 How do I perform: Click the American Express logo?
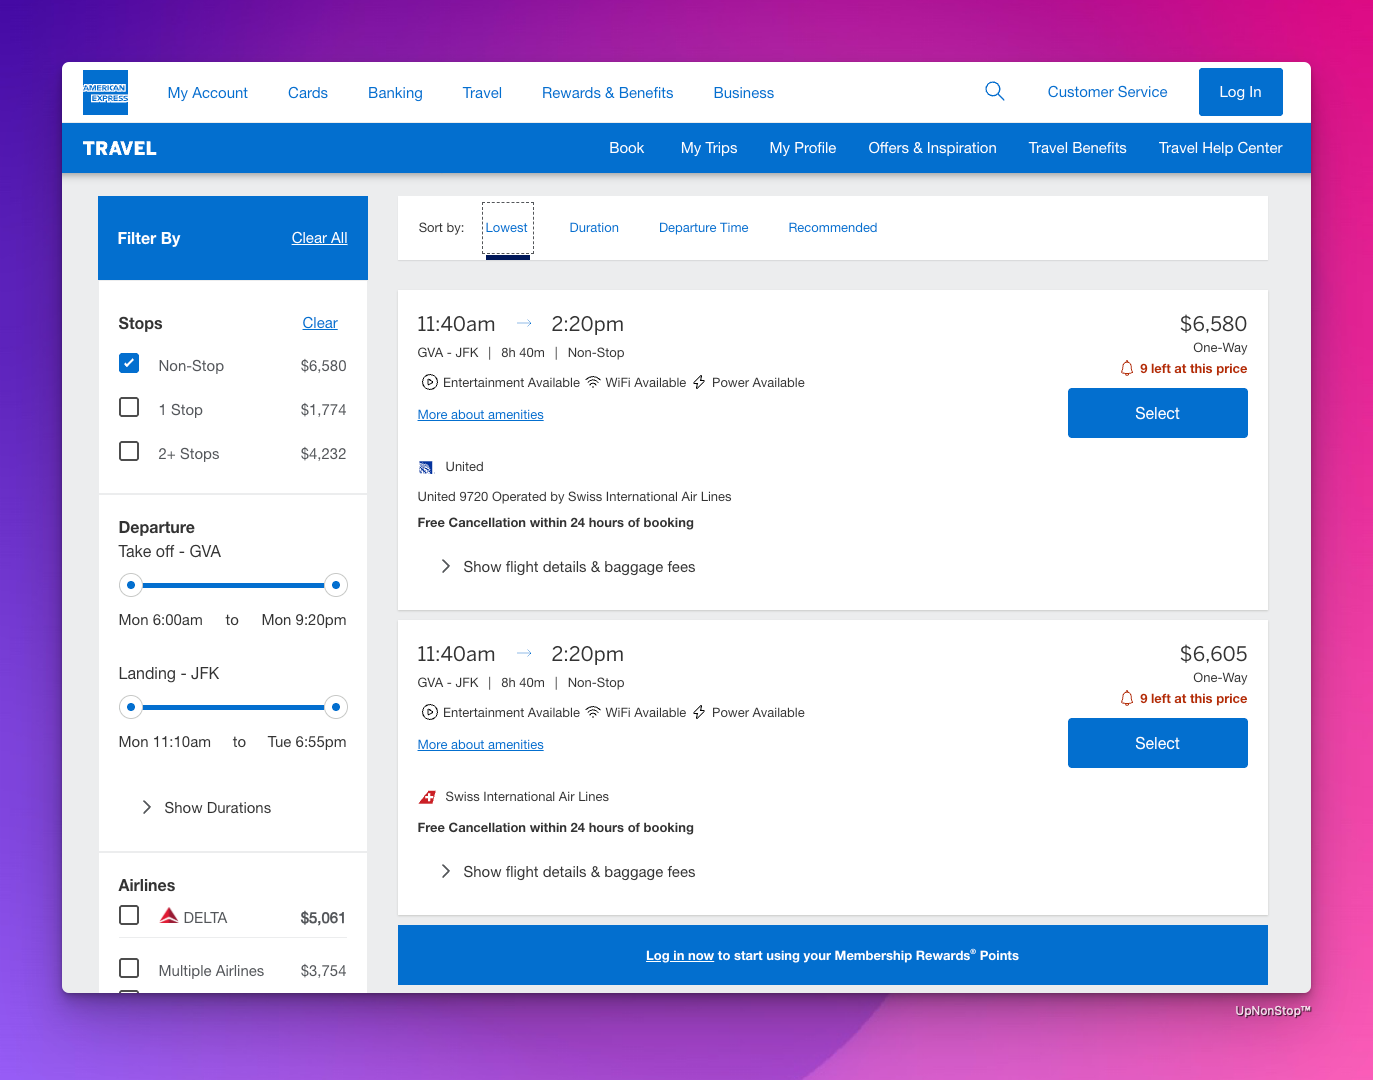point(105,93)
